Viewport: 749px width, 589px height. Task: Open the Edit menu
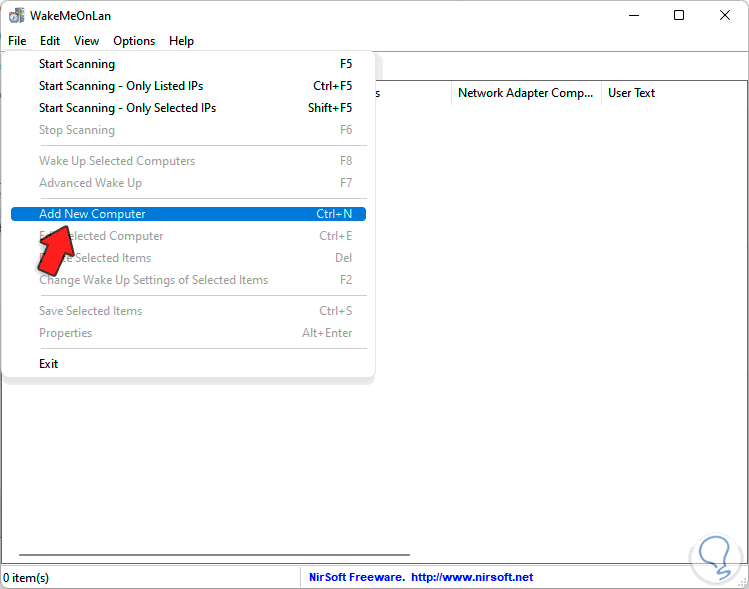click(50, 41)
